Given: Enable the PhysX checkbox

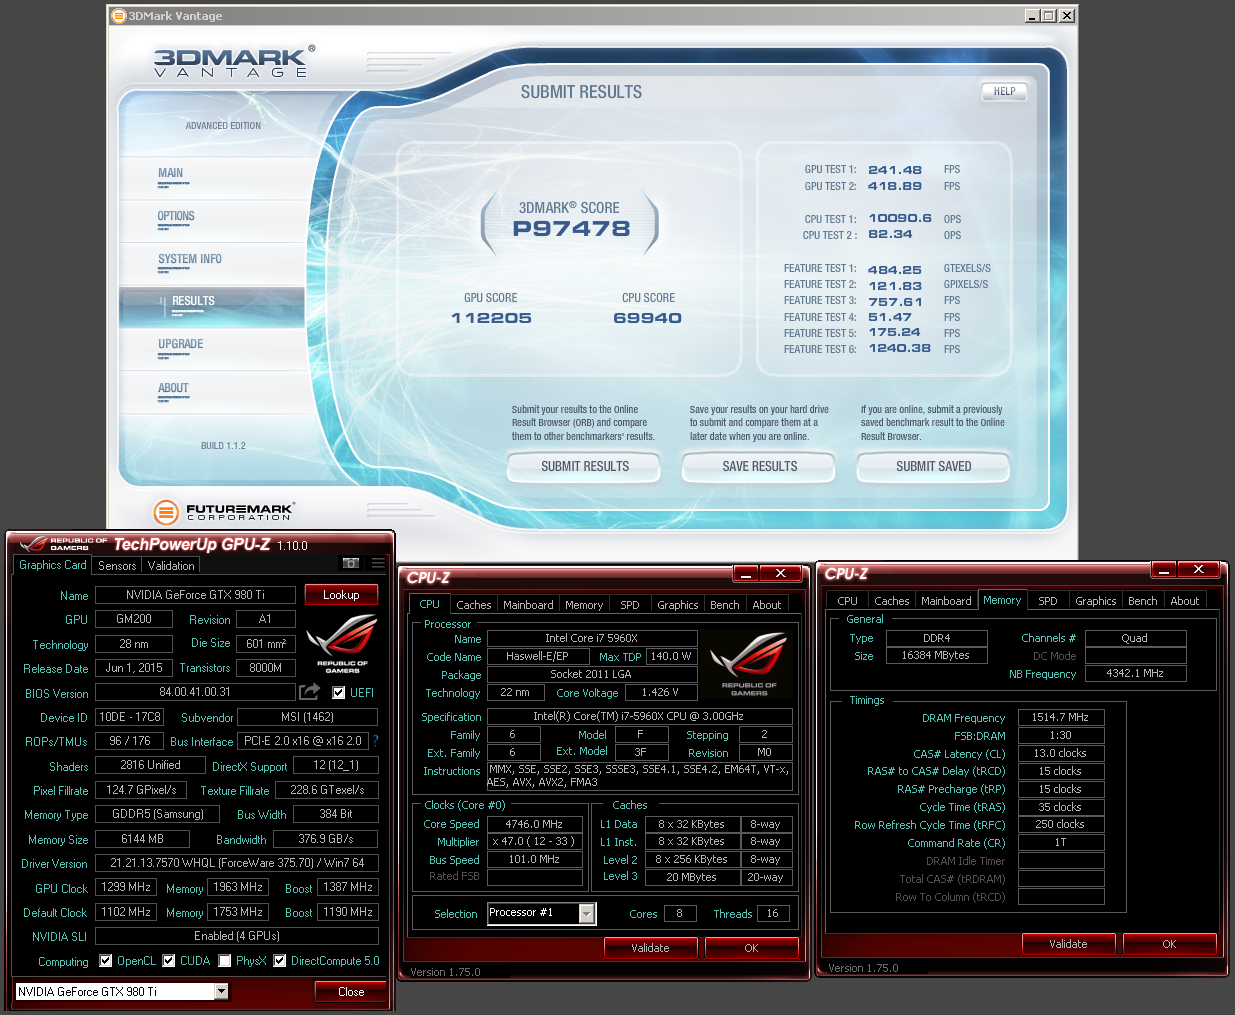Looking at the screenshot, I should (225, 961).
